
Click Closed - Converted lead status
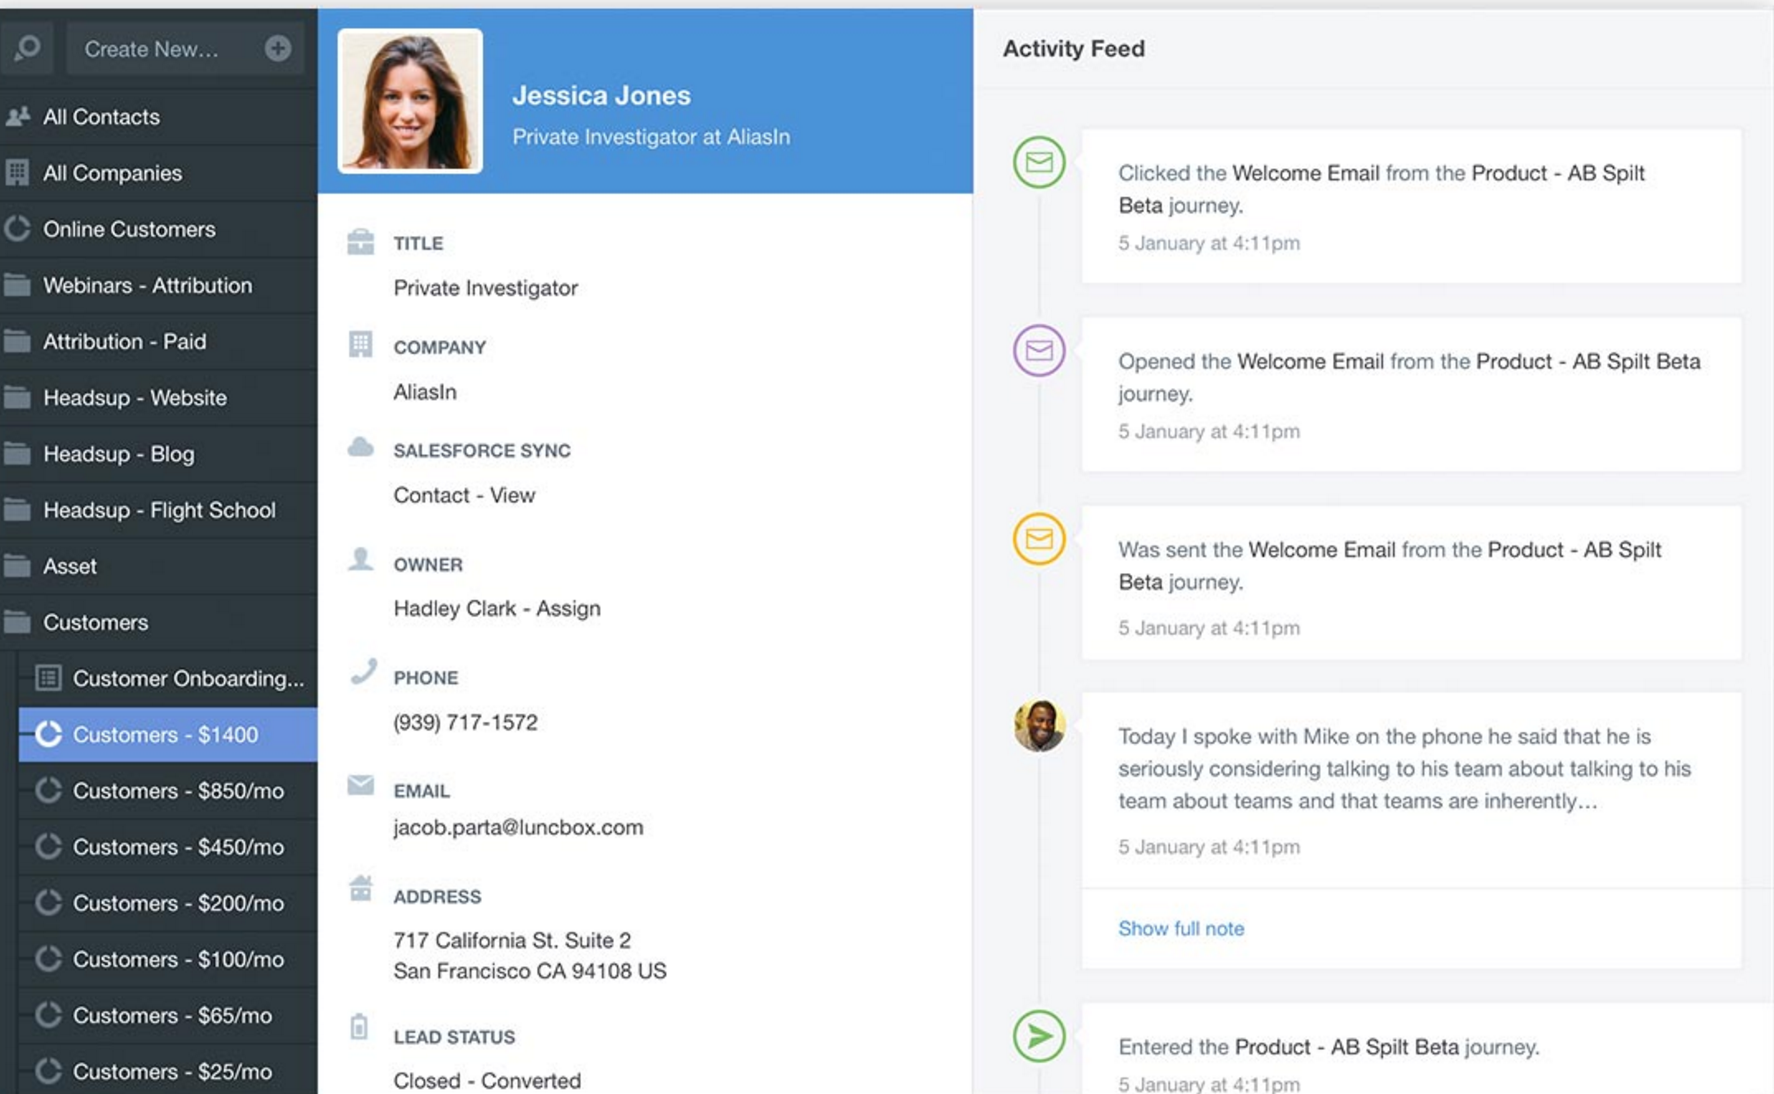(487, 1081)
